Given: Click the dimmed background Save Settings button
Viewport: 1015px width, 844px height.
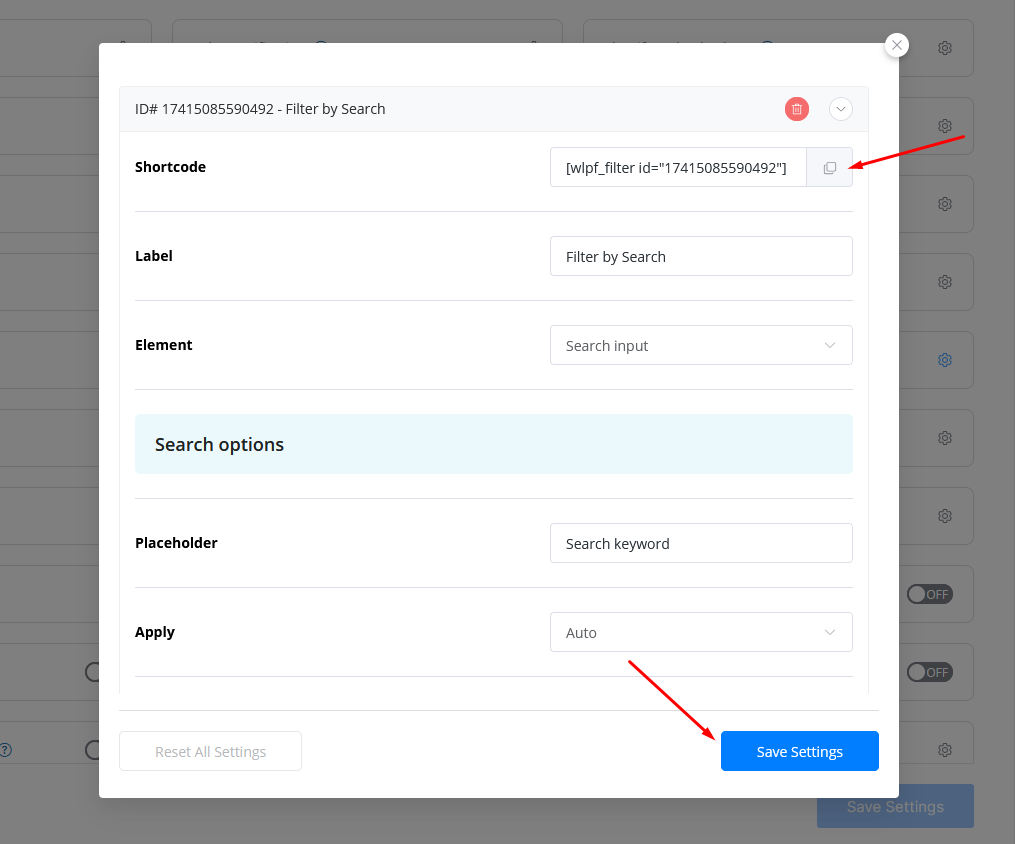Looking at the screenshot, I should click(895, 807).
